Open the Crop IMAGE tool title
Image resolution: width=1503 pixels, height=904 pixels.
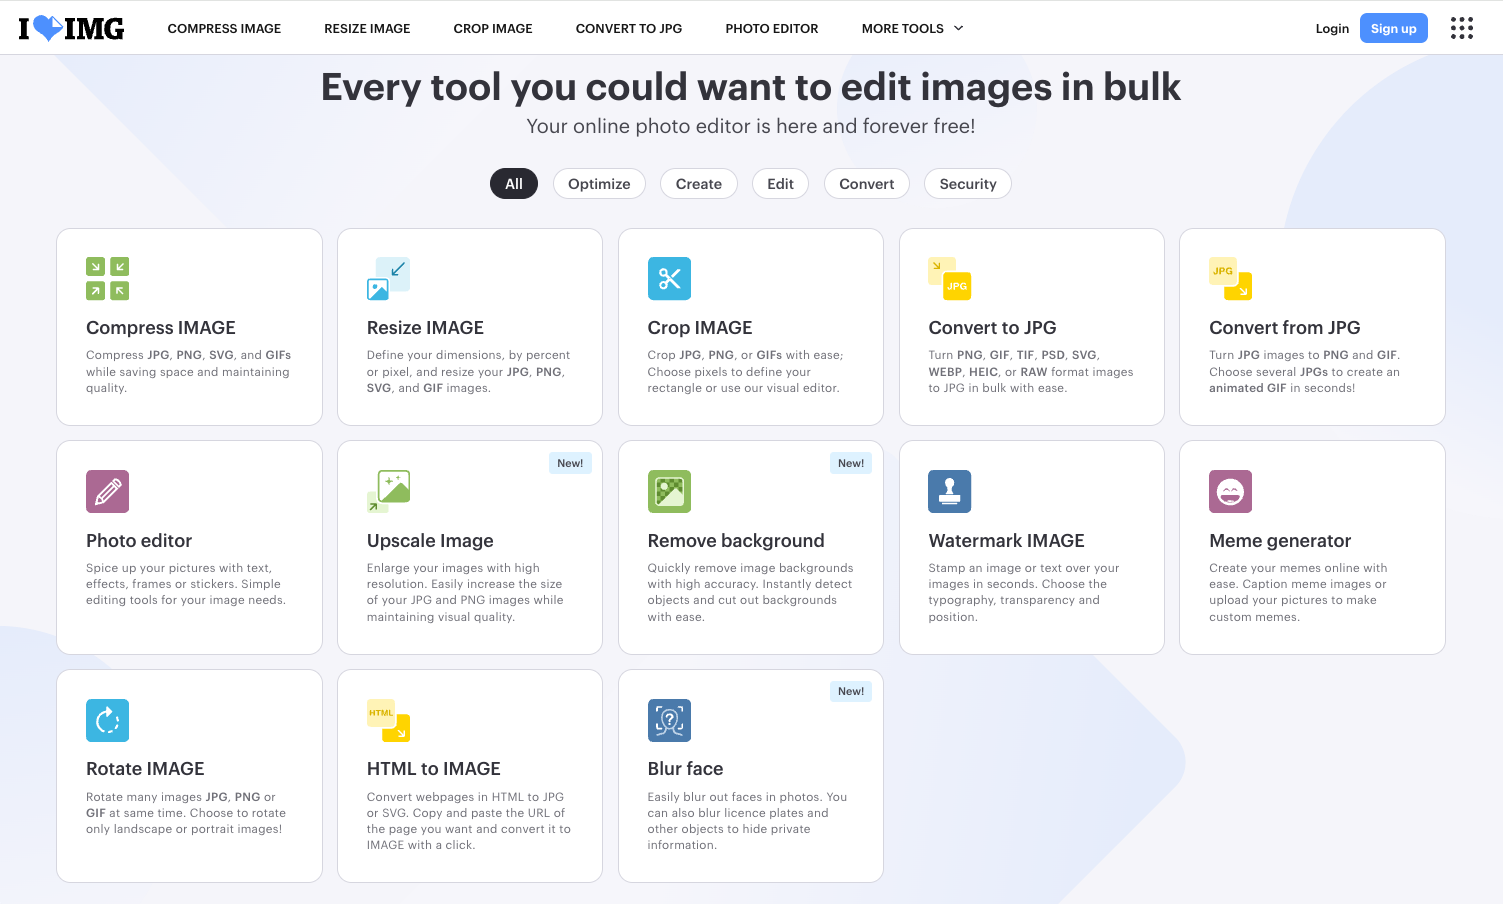pyautogui.click(x=700, y=328)
